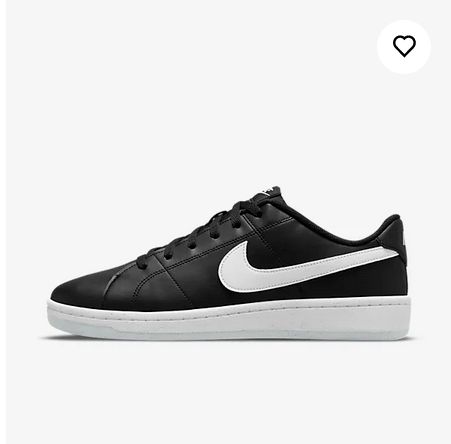This screenshot has height=444, width=451.
Task: Add shoe to favorites with heart icon
Action: [x=404, y=46]
